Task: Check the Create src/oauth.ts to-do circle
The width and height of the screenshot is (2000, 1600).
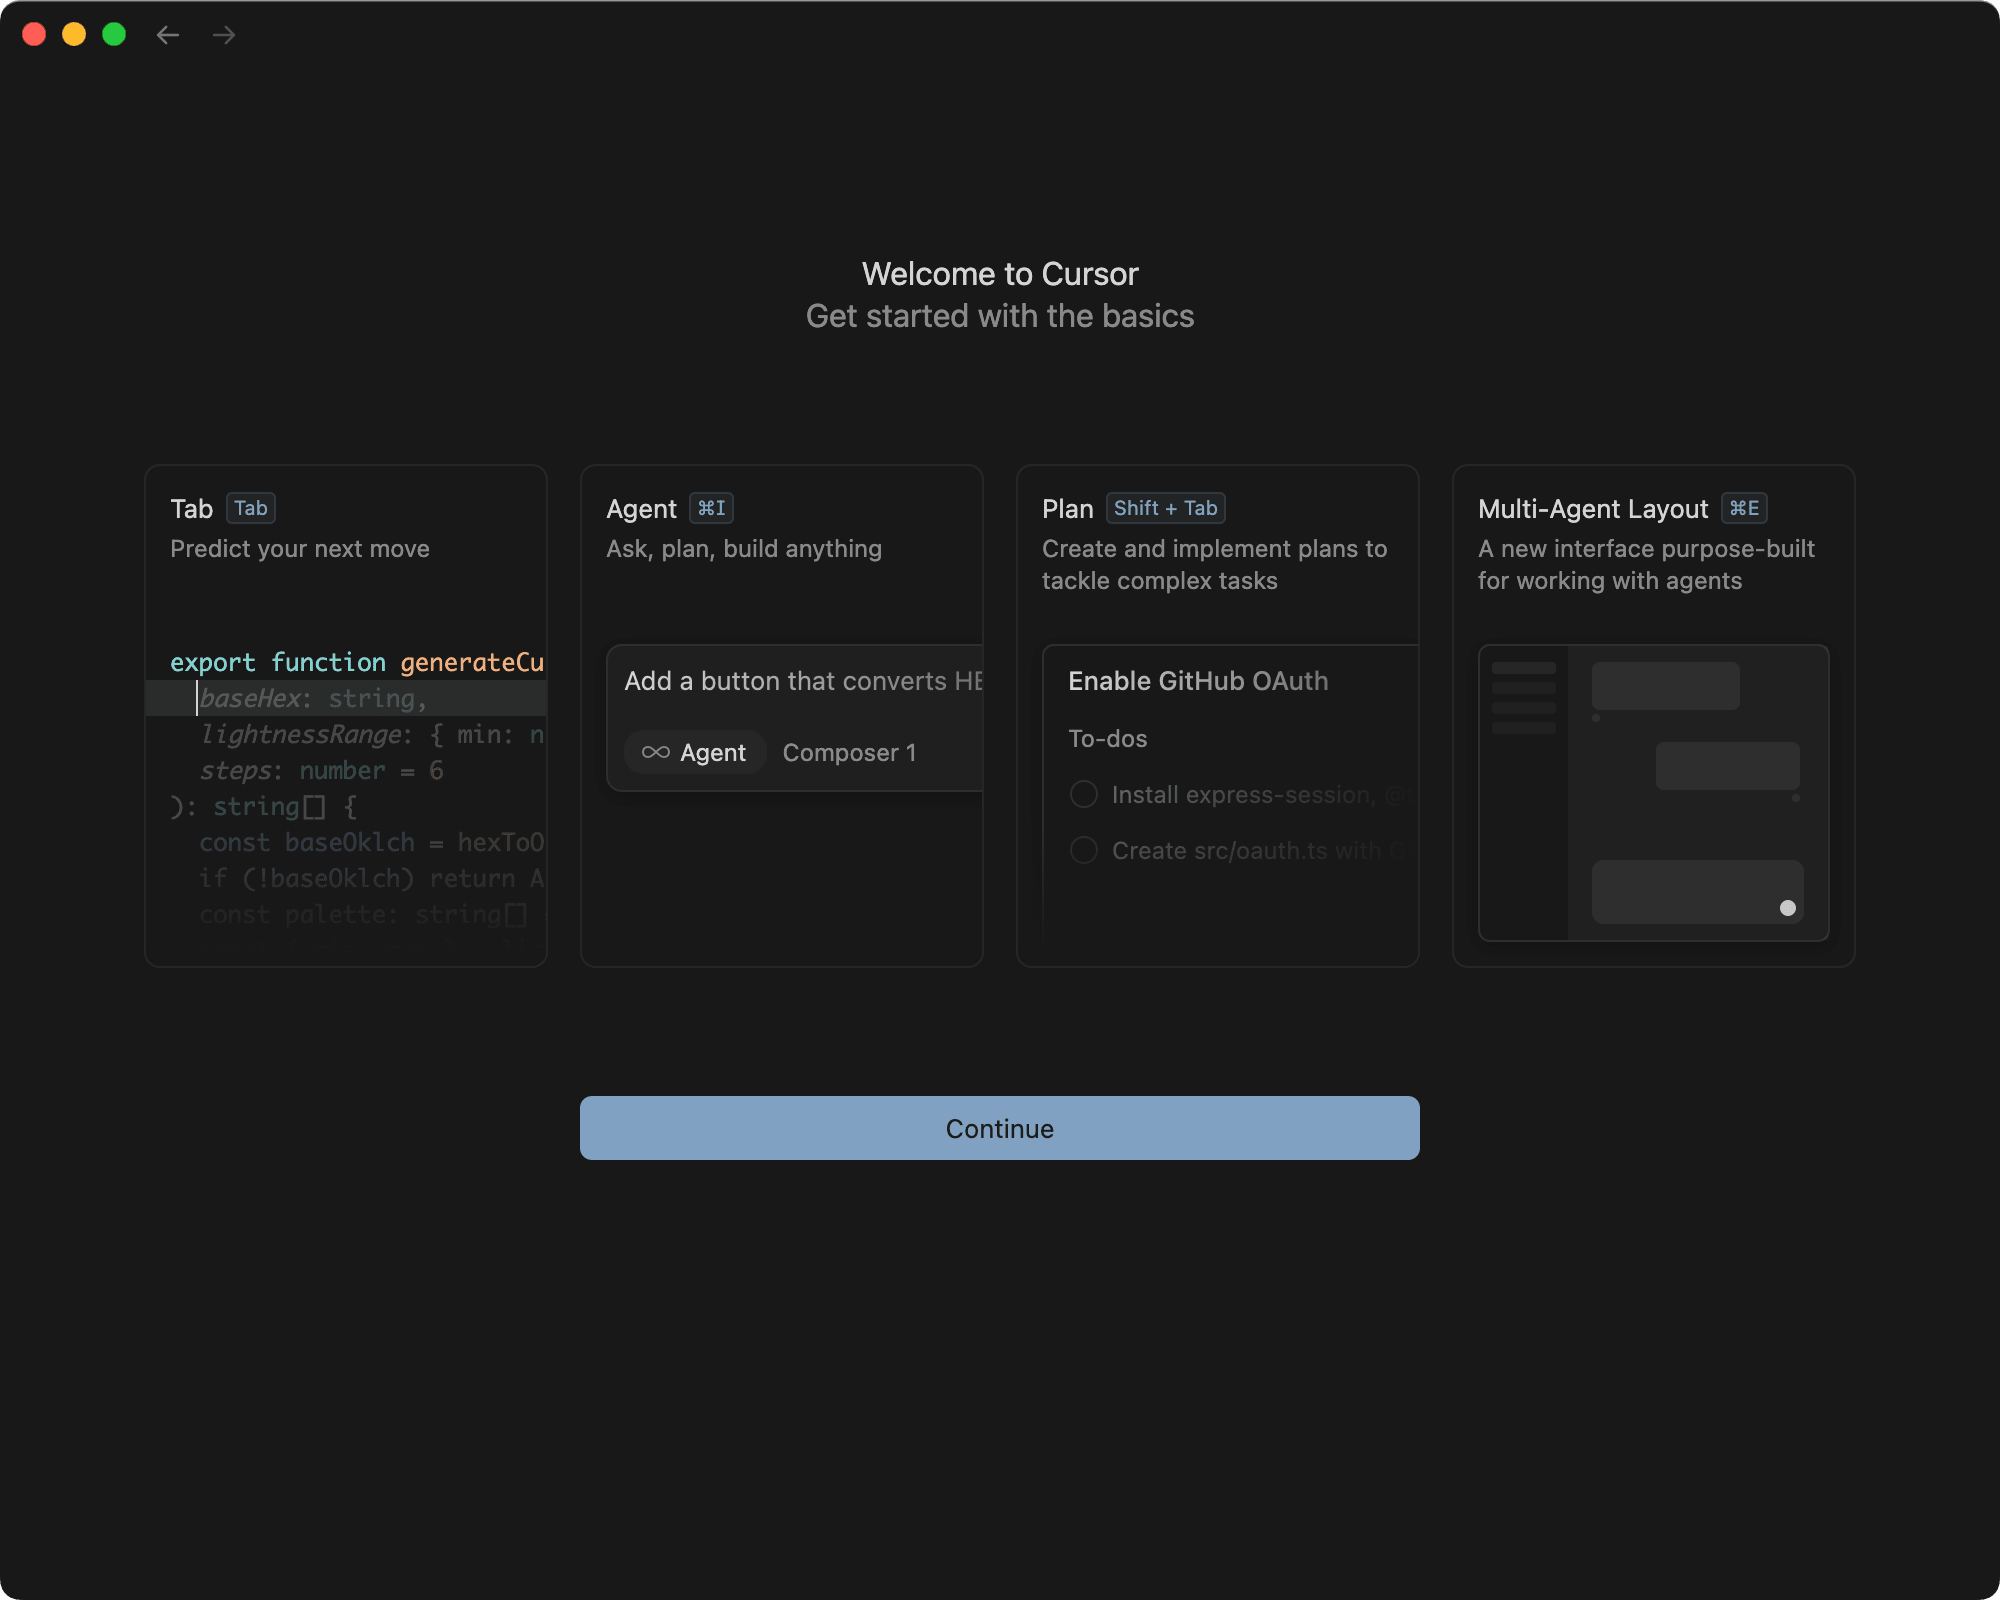Action: 1084,850
